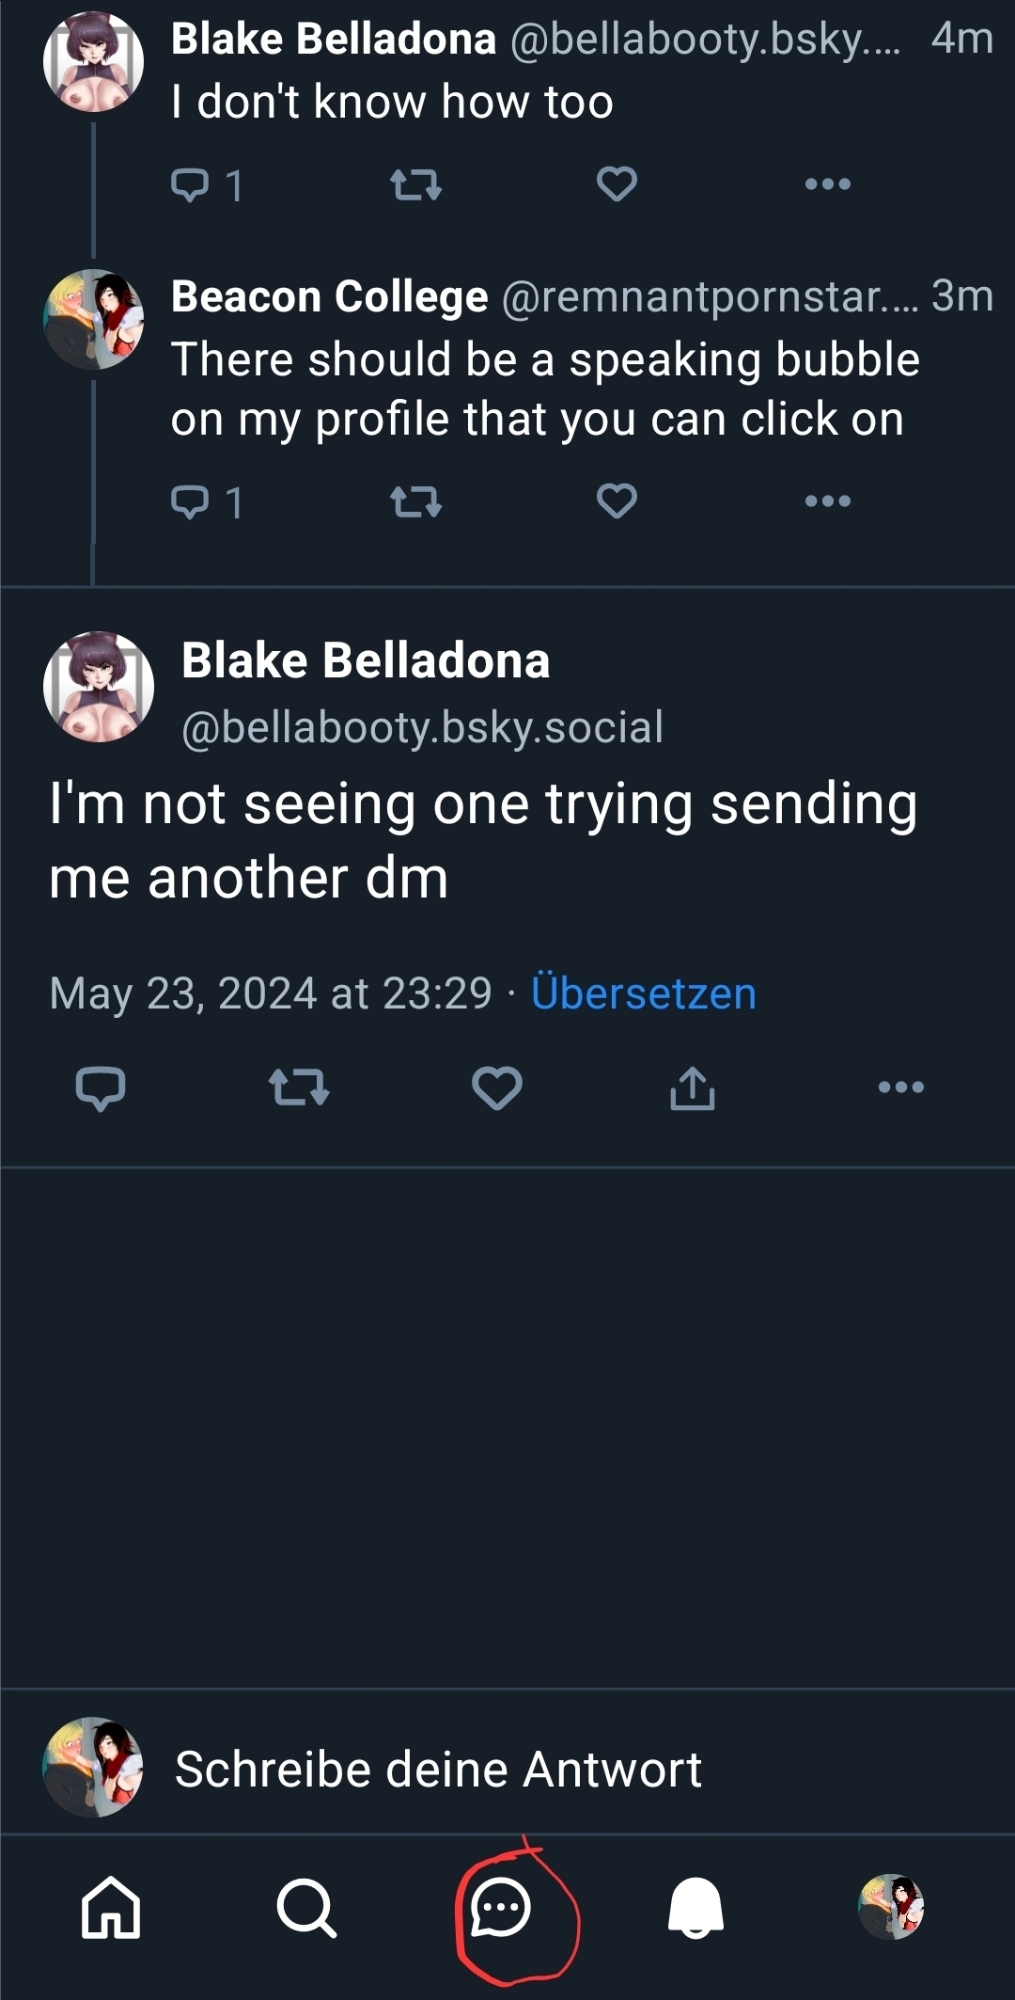Open the Search tab in bottom bar
The image size is (1015, 2000).
click(x=305, y=1908)
